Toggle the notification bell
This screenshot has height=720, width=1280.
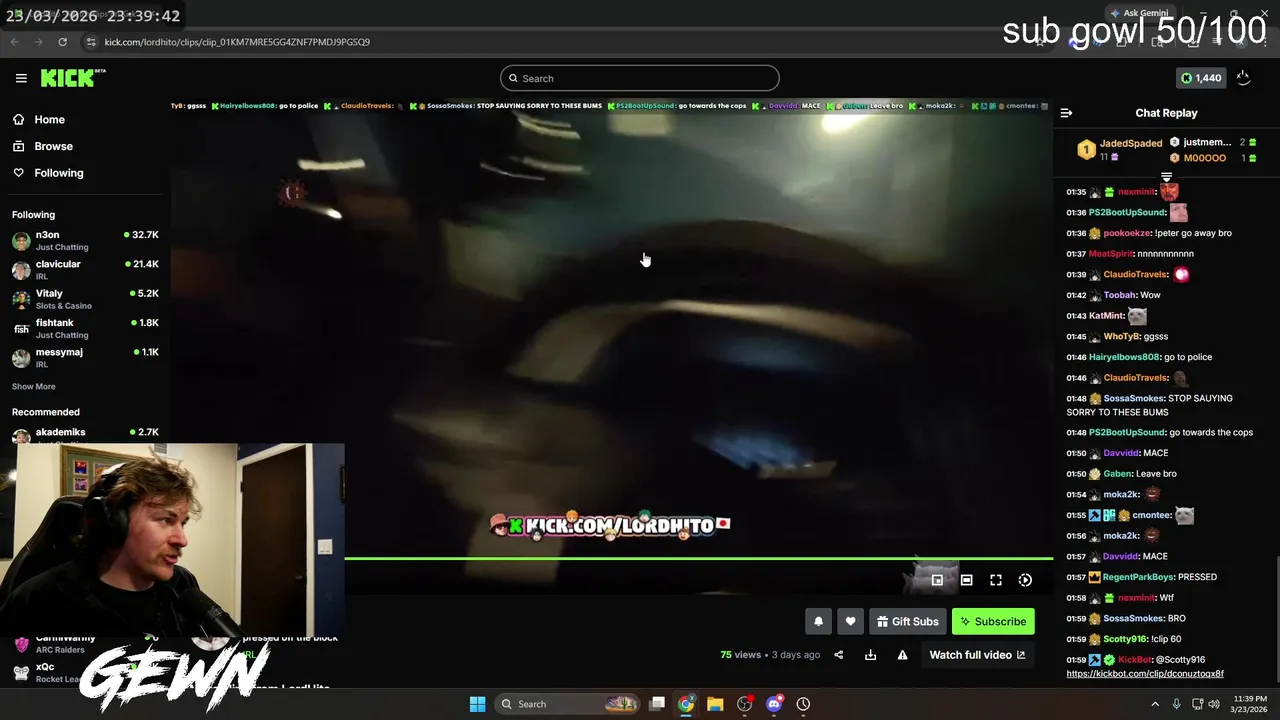click(x=818, y=621)
